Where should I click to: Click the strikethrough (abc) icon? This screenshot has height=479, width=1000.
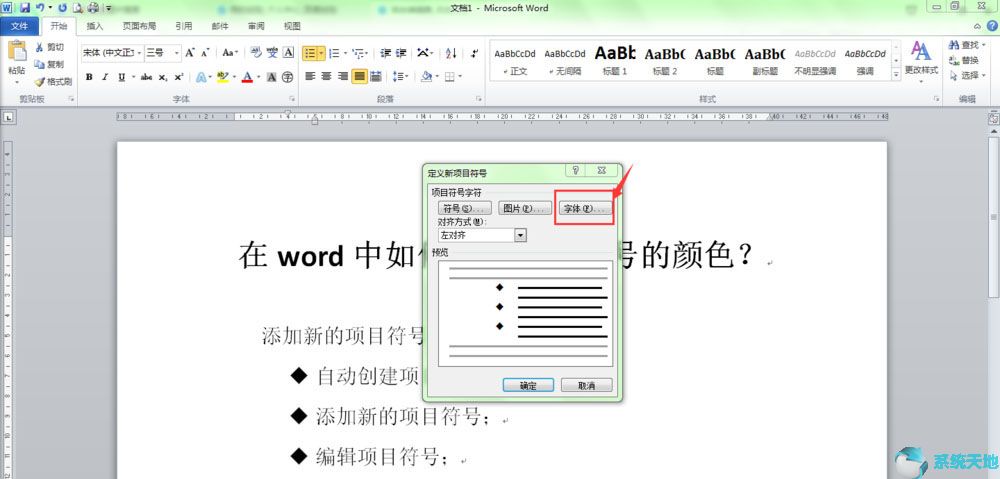point(146,77)
